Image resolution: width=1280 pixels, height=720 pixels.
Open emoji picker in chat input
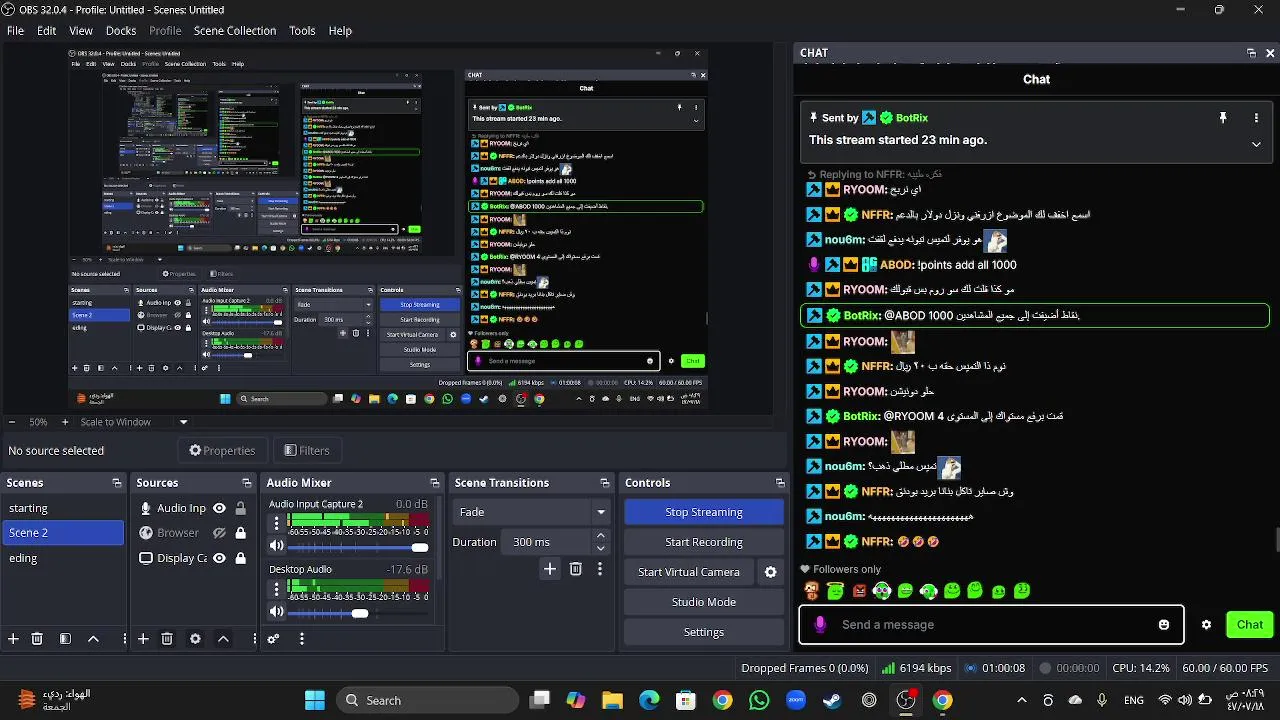pos(1164,625)
